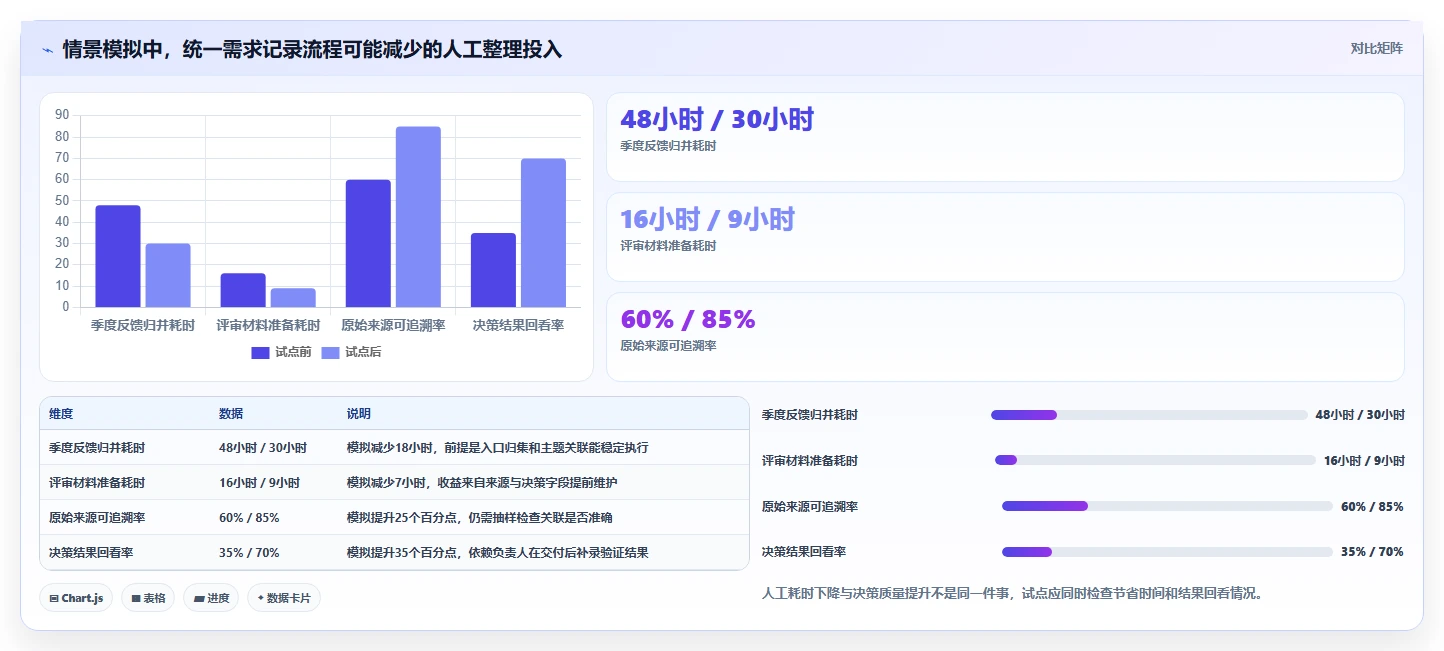Click the 60% / 85% stat card value

coord(688,319)
